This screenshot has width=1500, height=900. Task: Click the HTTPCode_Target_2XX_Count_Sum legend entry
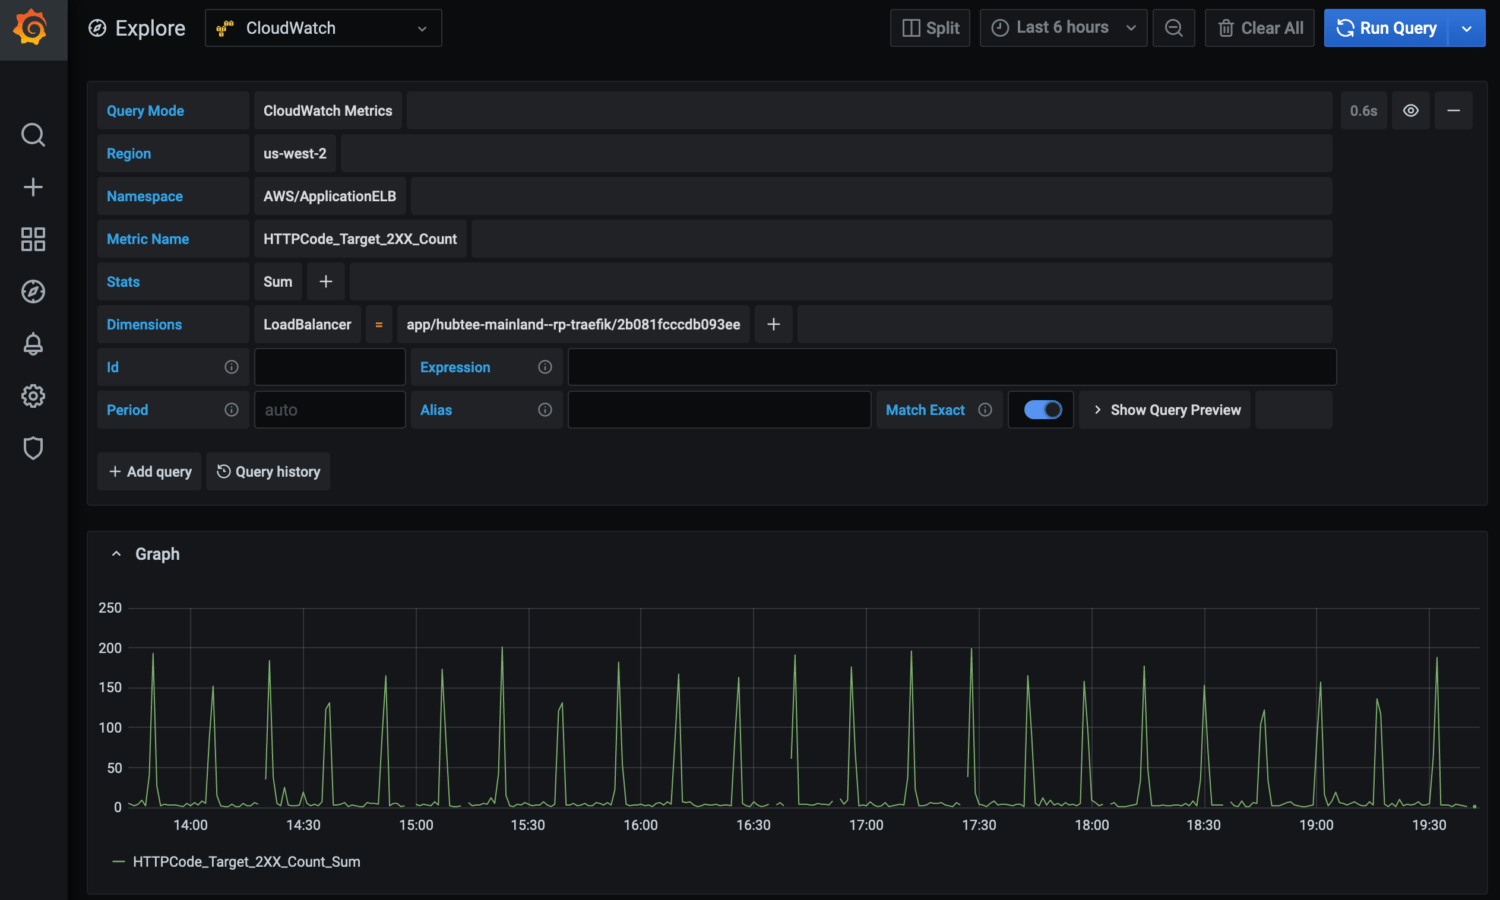[246, 862]
